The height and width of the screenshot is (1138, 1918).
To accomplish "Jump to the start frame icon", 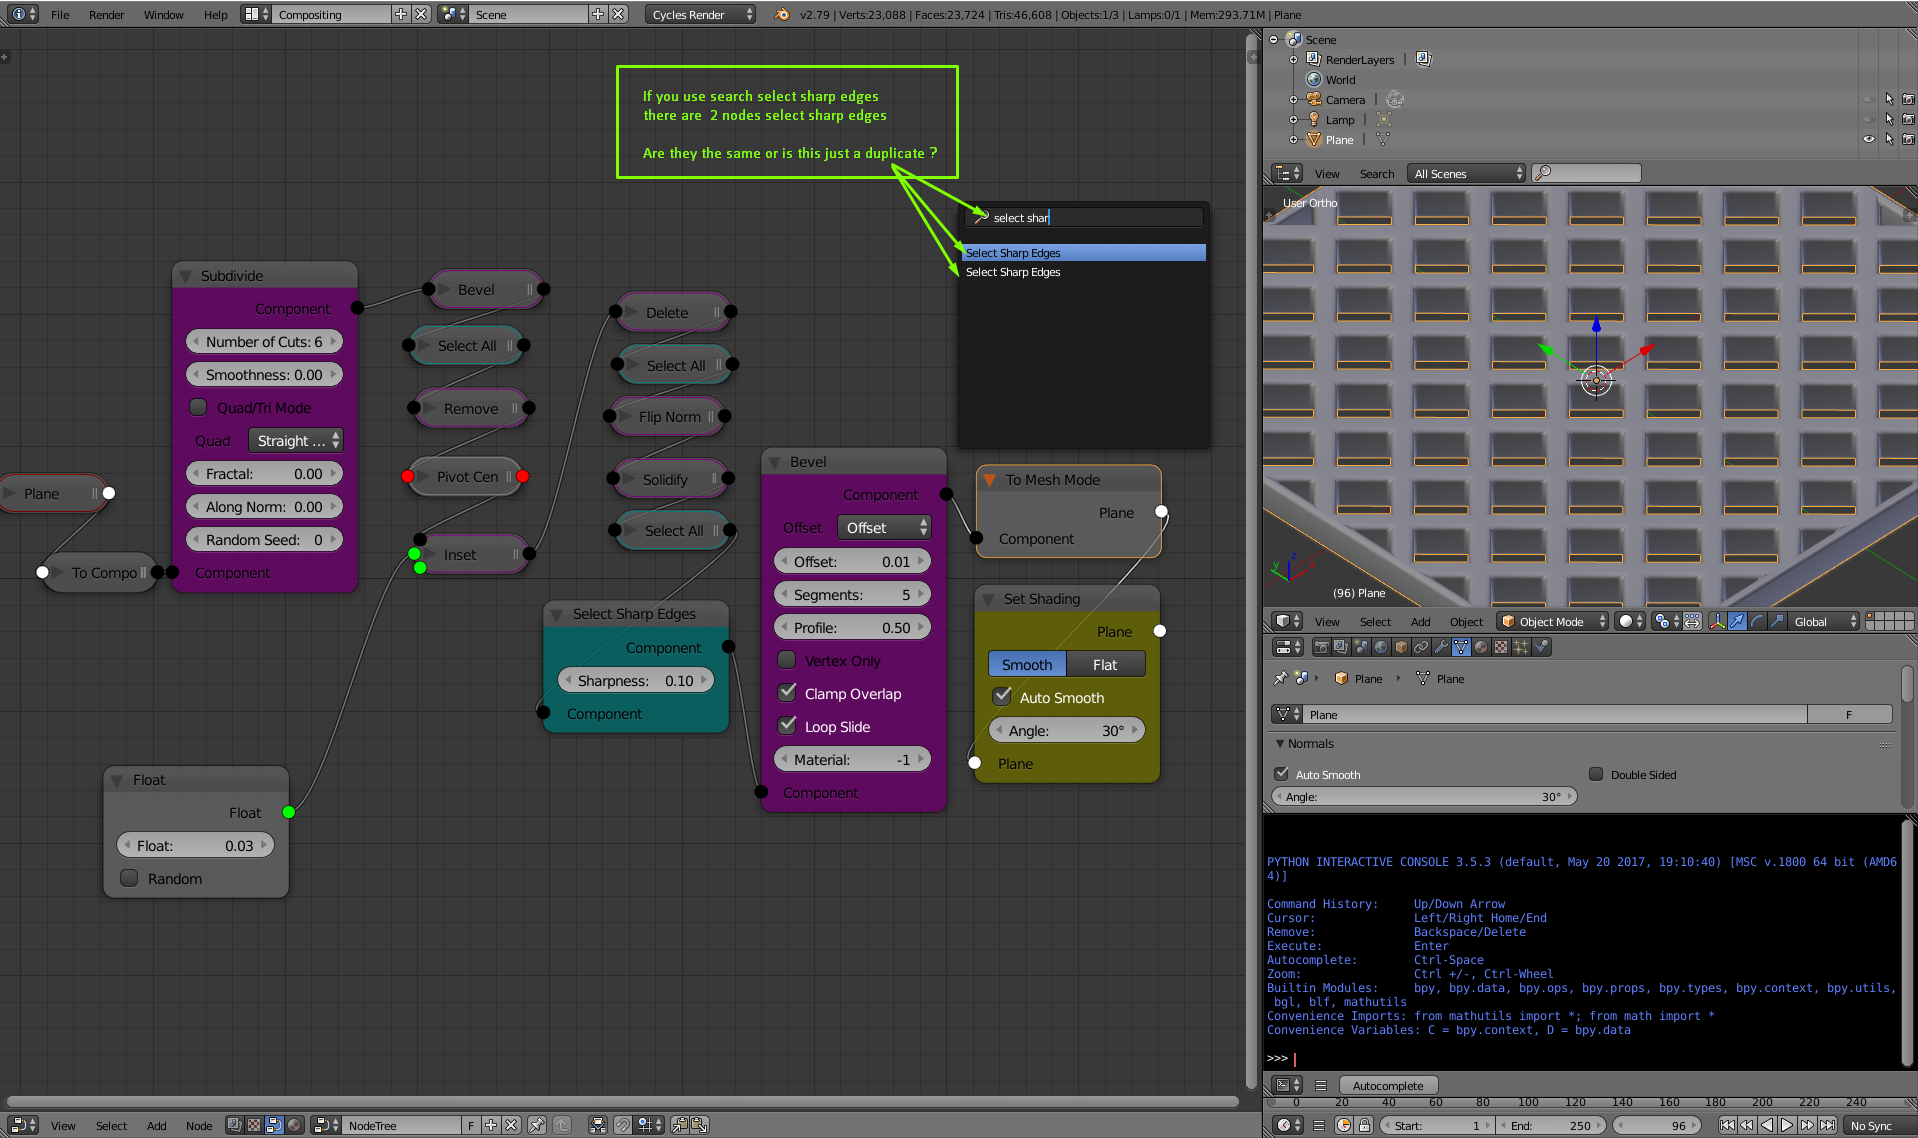I will pyautogui.click(x=1727, y=1125).
